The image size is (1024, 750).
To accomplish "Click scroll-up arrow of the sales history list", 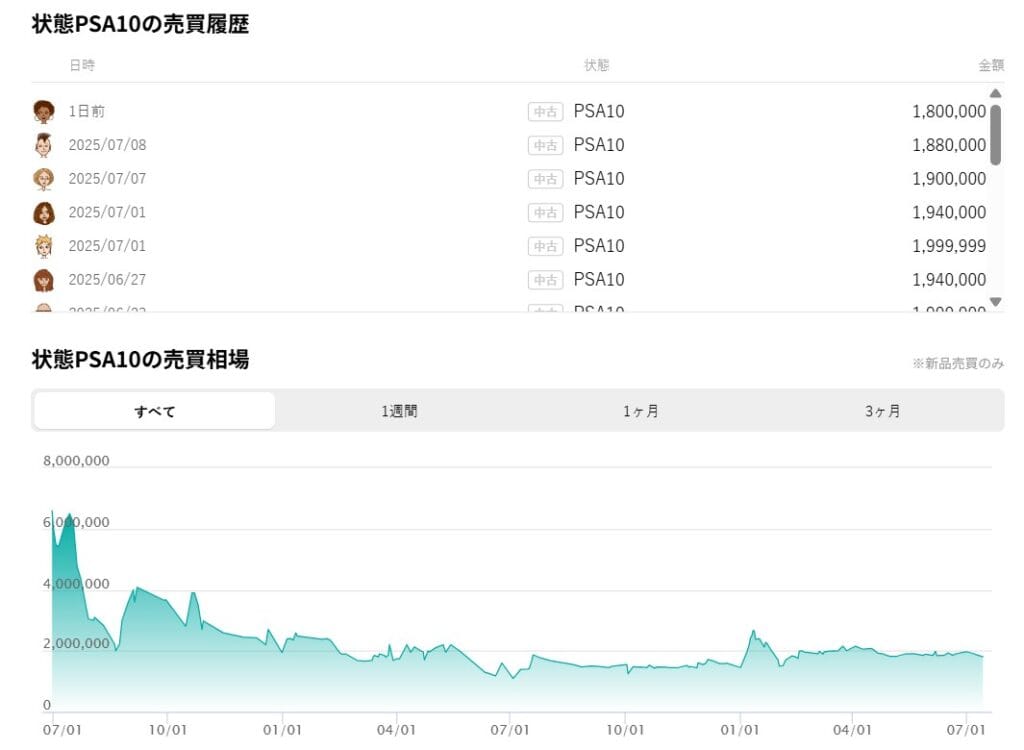I will coord(995,93).
